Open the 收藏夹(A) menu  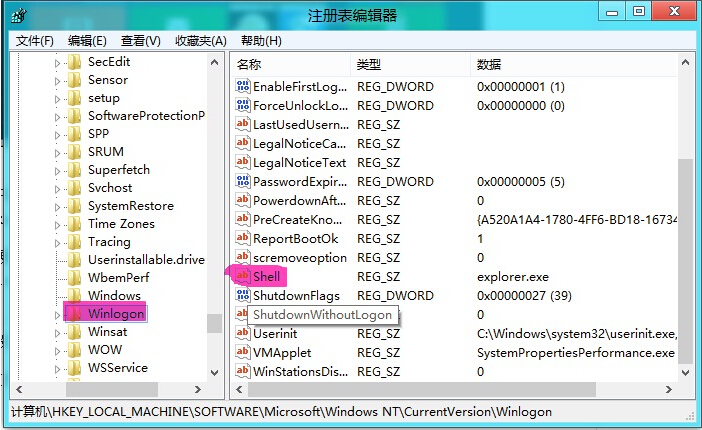(x=201, y=41)
